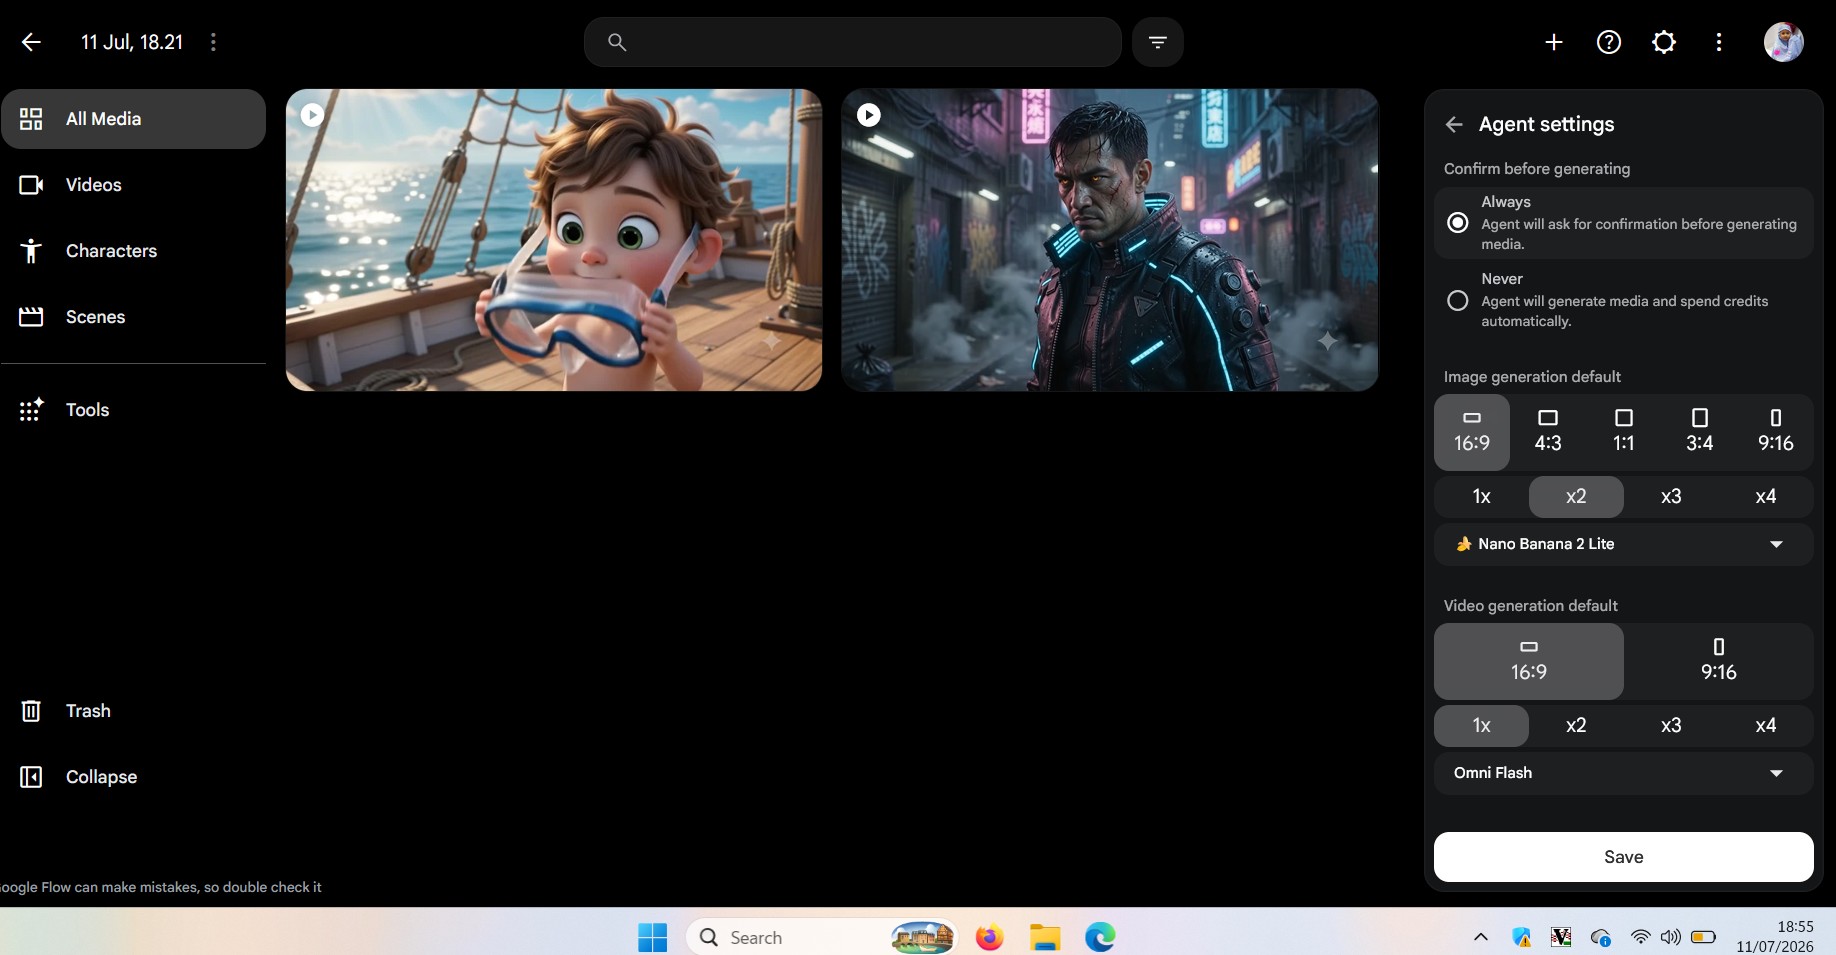Set image aspect ratio to 3:4
The width and height of the screenshot is (1836, 955).
click(1700, 432)
